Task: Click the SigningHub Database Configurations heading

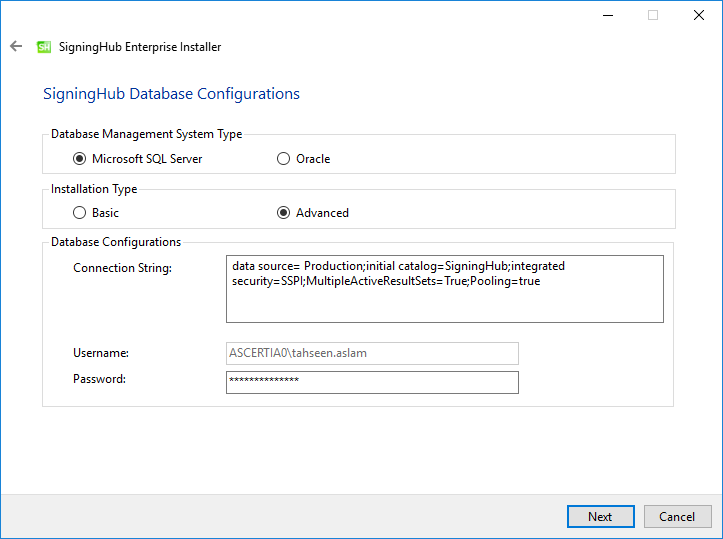Action: click(x=172, y=94)
